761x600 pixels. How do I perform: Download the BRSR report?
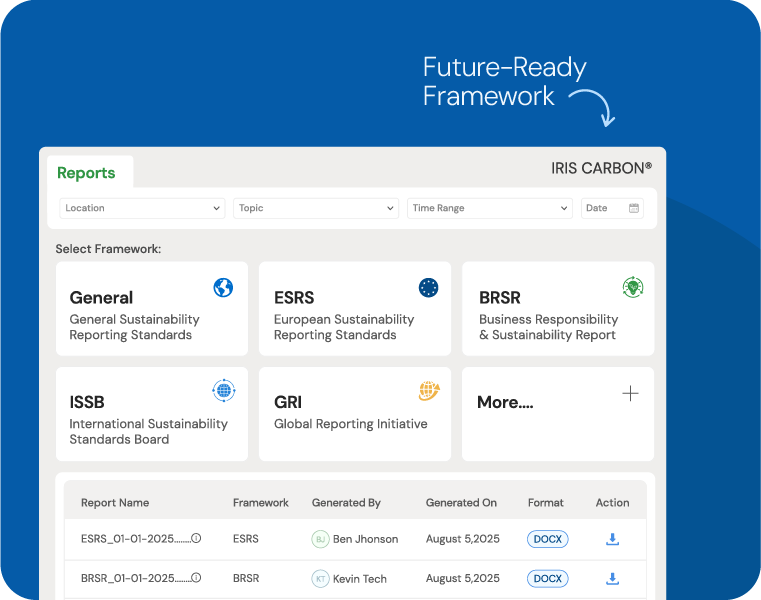(x=612, y=578)
